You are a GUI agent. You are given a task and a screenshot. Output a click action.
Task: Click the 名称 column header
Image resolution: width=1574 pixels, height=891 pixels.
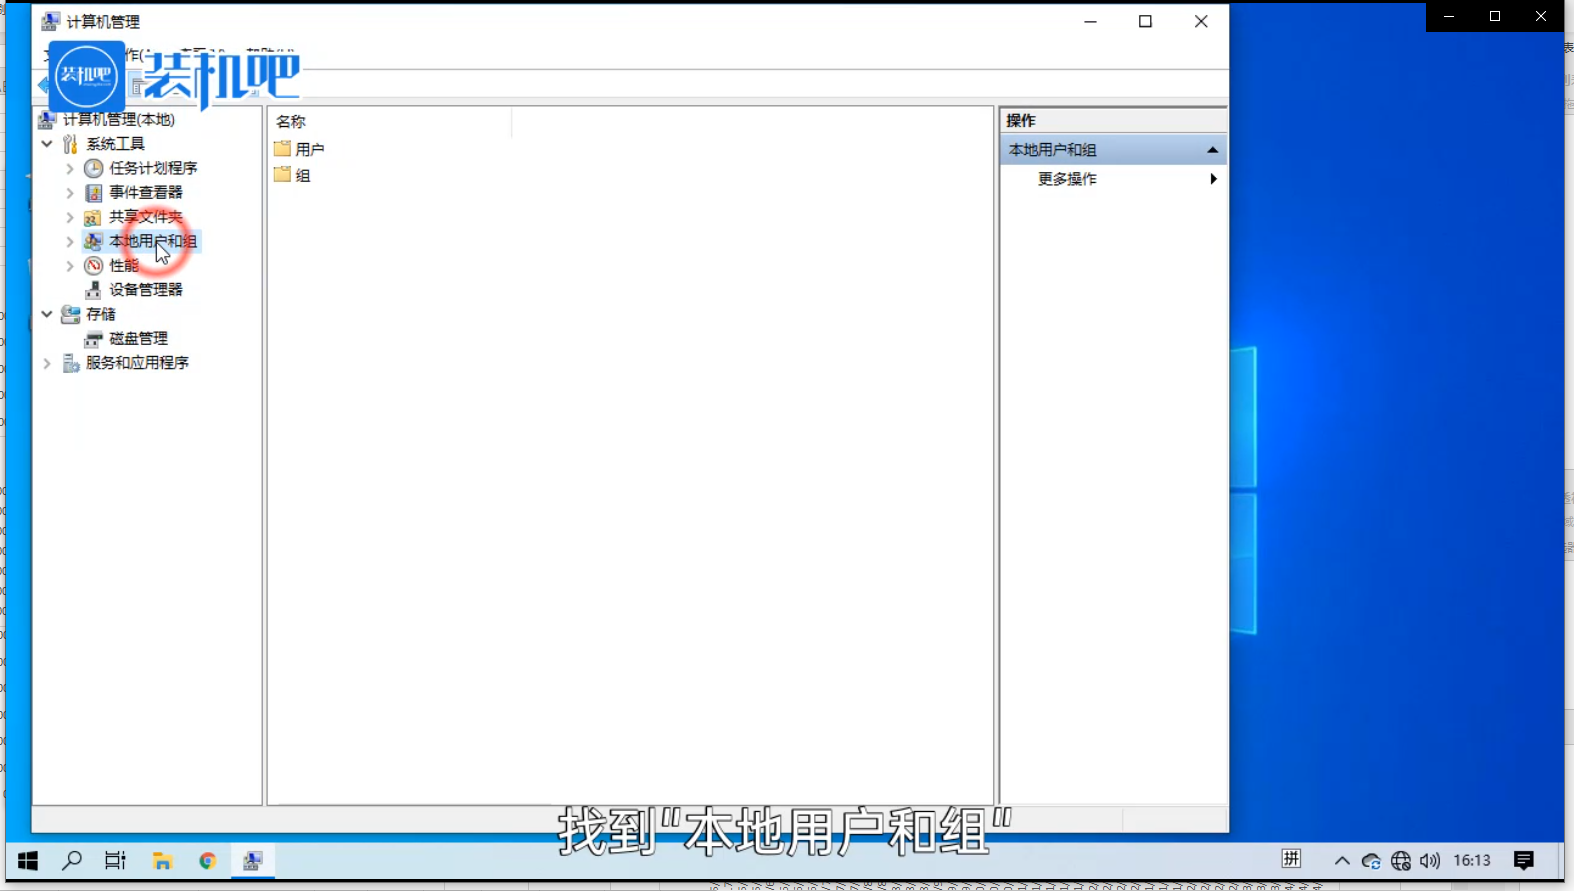(x=291, y=121)
